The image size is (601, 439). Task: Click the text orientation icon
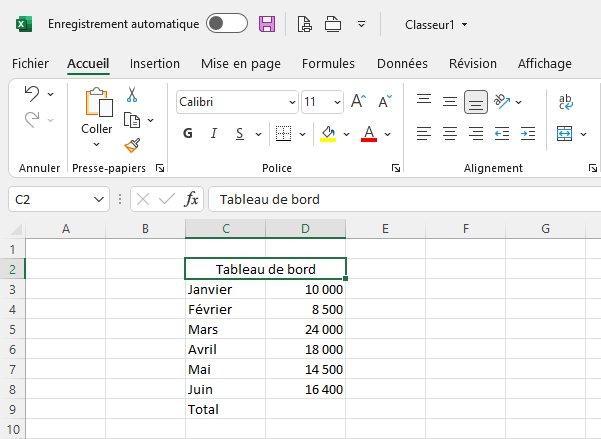pos(502,102)
